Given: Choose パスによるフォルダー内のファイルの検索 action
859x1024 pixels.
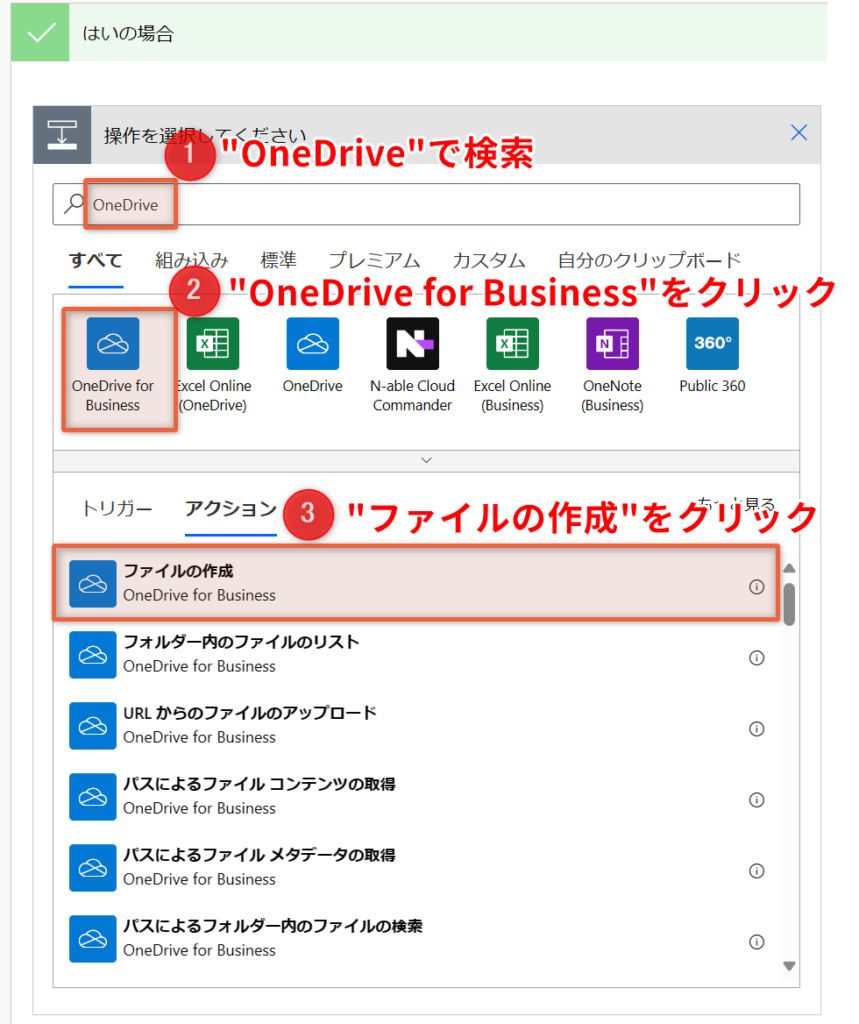Looking at the screenshot, I should (416, 939).
